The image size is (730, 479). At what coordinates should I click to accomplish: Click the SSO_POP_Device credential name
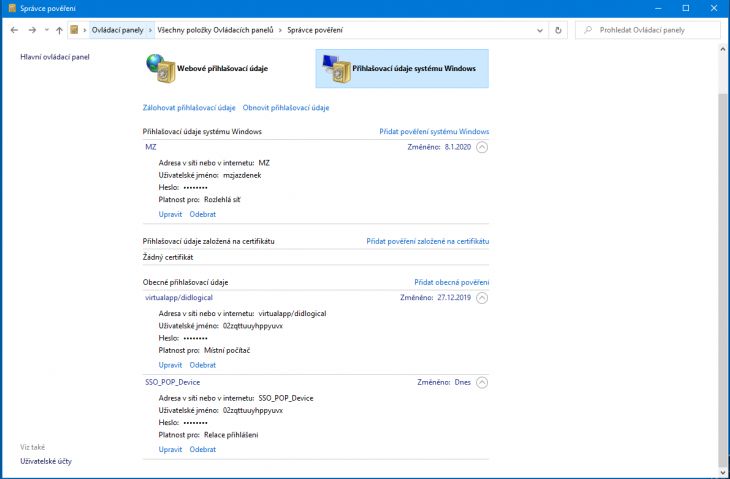click(172, 382)
